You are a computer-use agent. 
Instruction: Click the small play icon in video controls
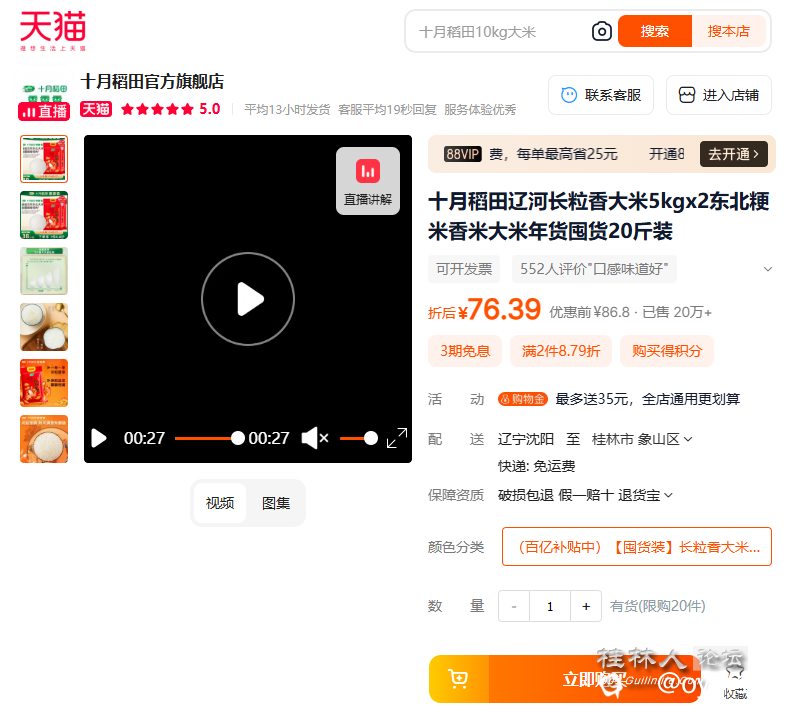click(x=99, y=438)
